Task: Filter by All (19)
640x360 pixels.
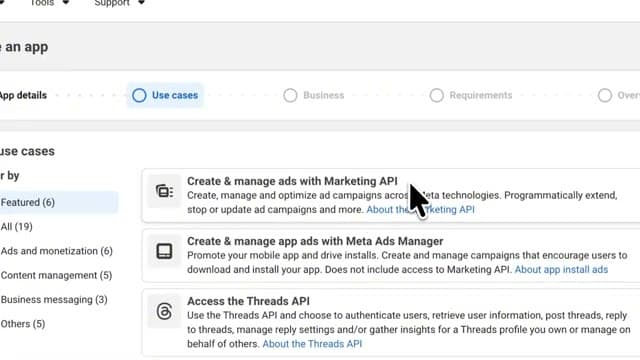Action: pyautogui.click(x=16, y=227)
